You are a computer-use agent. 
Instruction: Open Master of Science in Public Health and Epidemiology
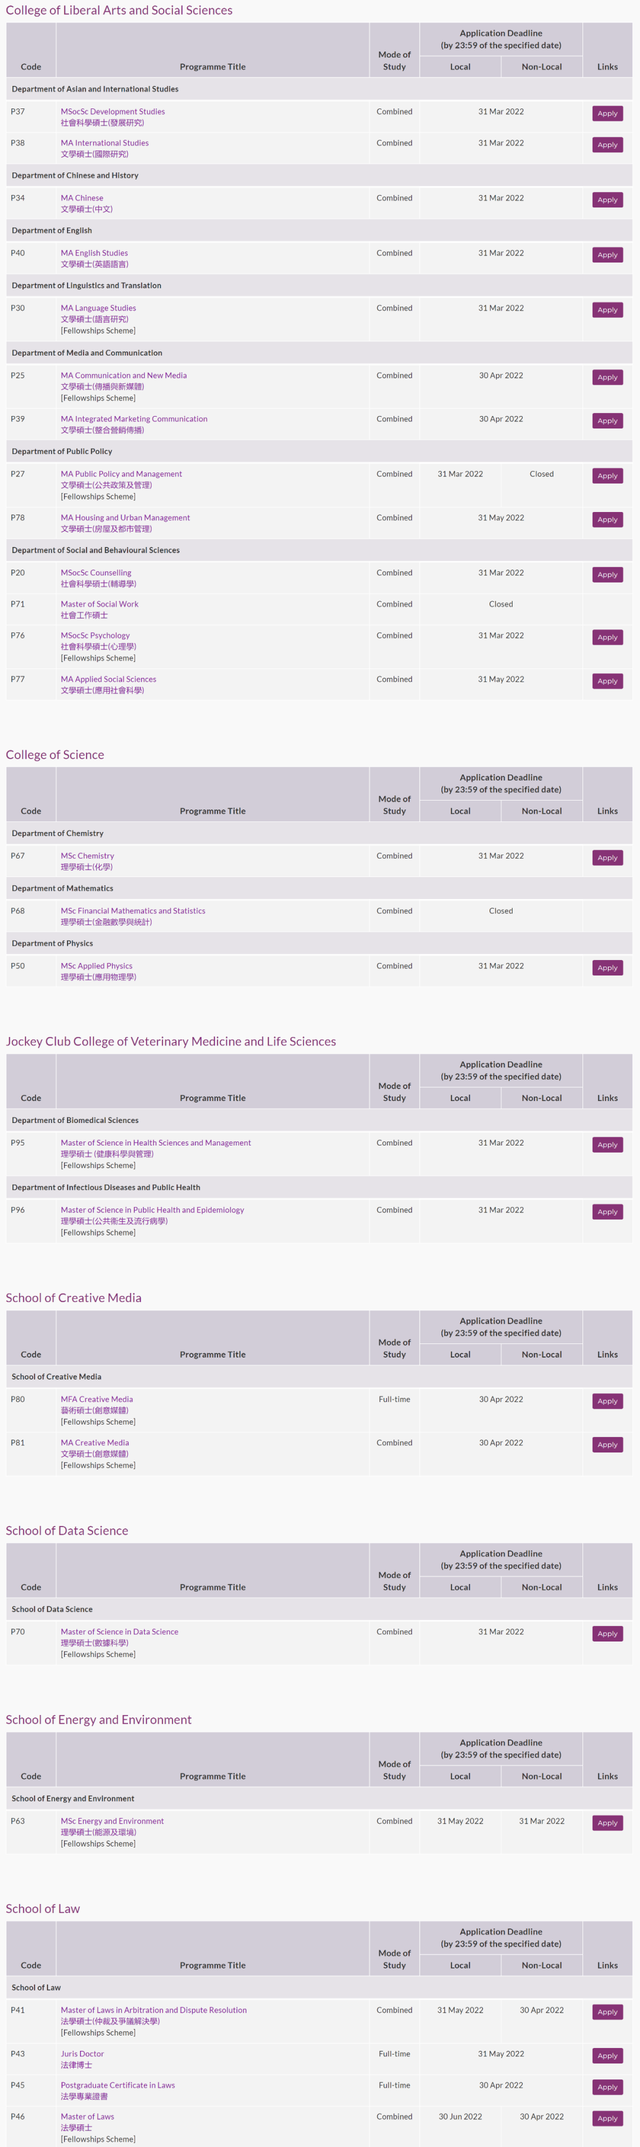(x=152, y=1210)
